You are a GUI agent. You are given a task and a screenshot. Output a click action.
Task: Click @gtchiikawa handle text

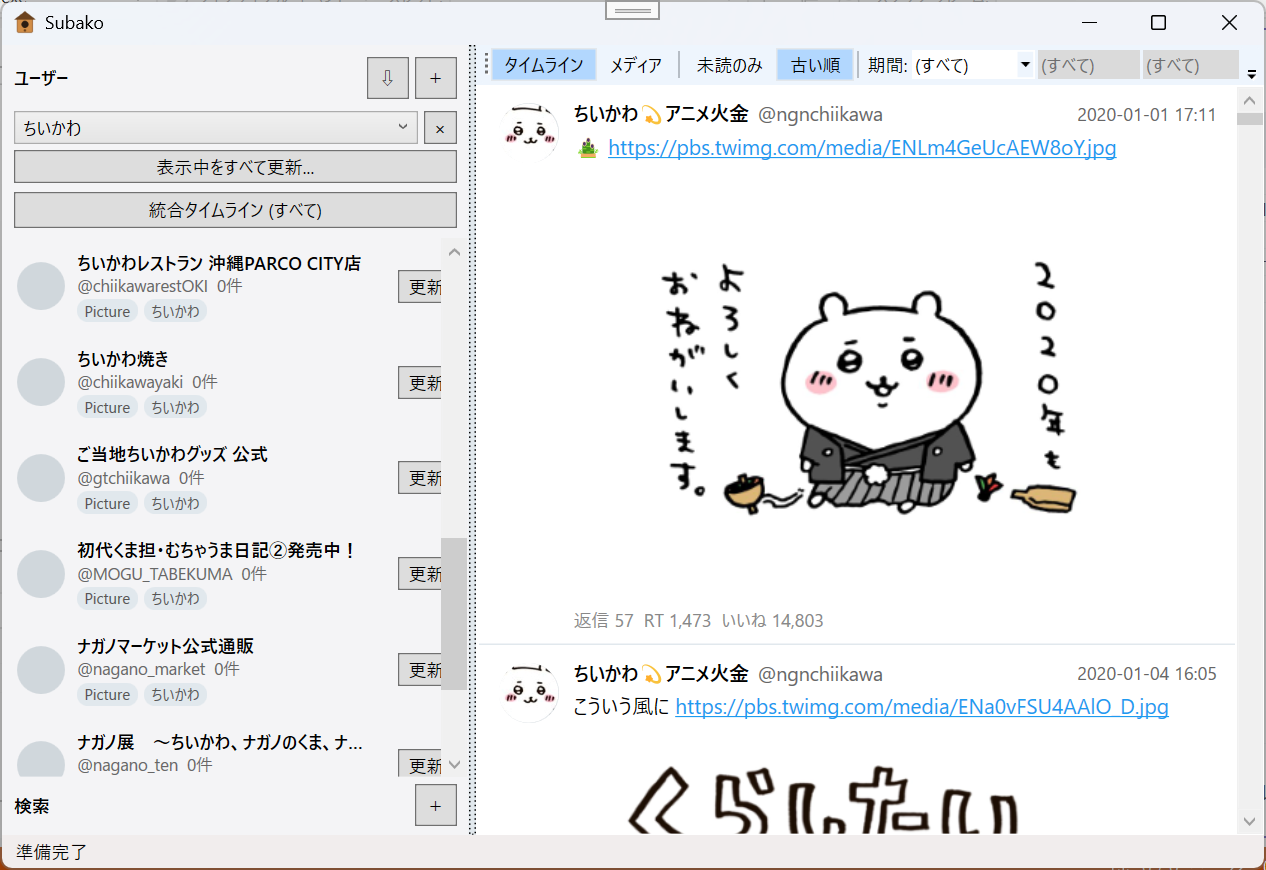pos(123,478)
